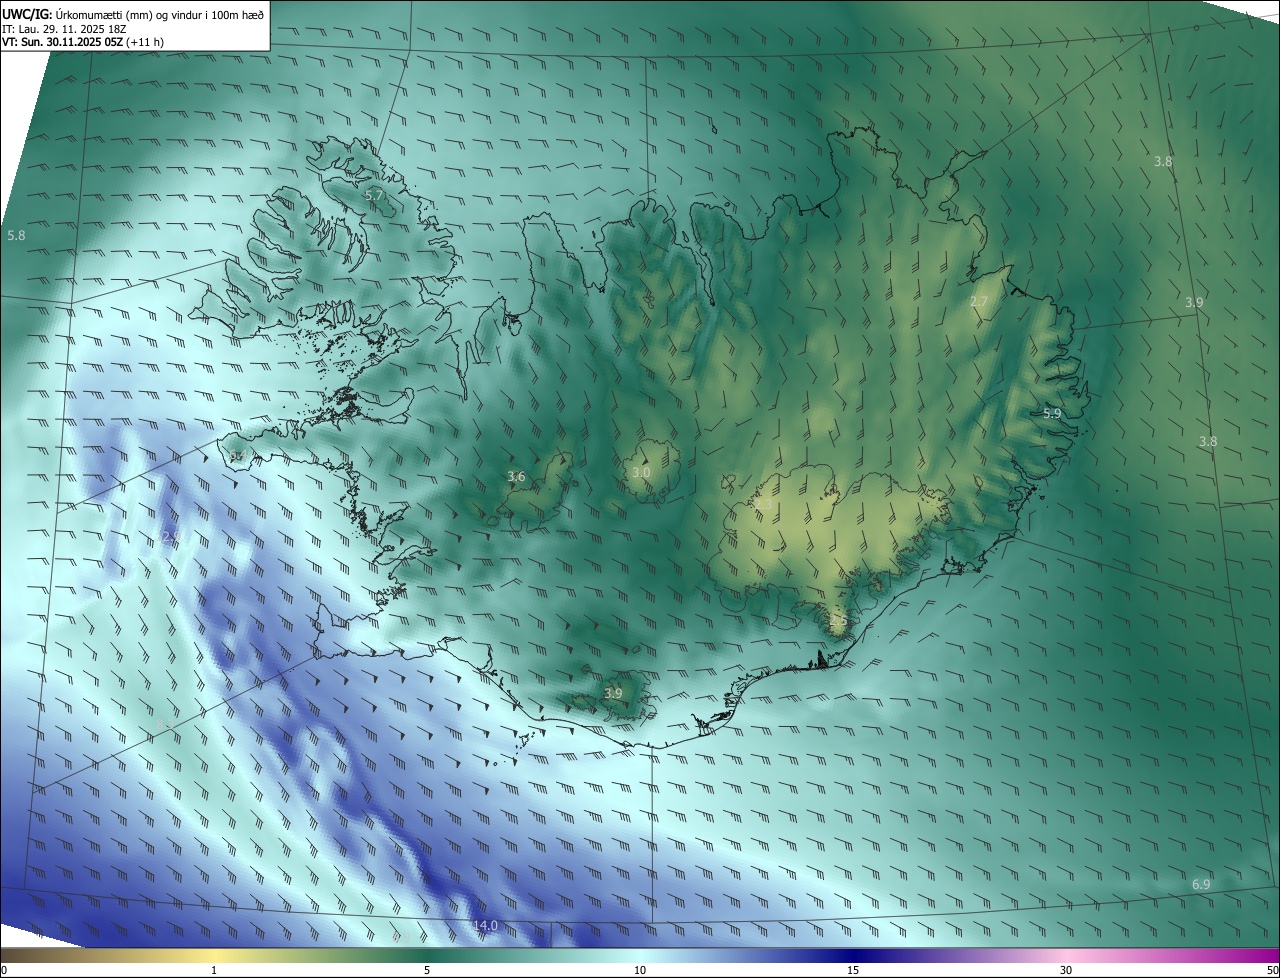
Task: Click the 6.9 value over the southeast ocean
Action: tap(1201, 884)
